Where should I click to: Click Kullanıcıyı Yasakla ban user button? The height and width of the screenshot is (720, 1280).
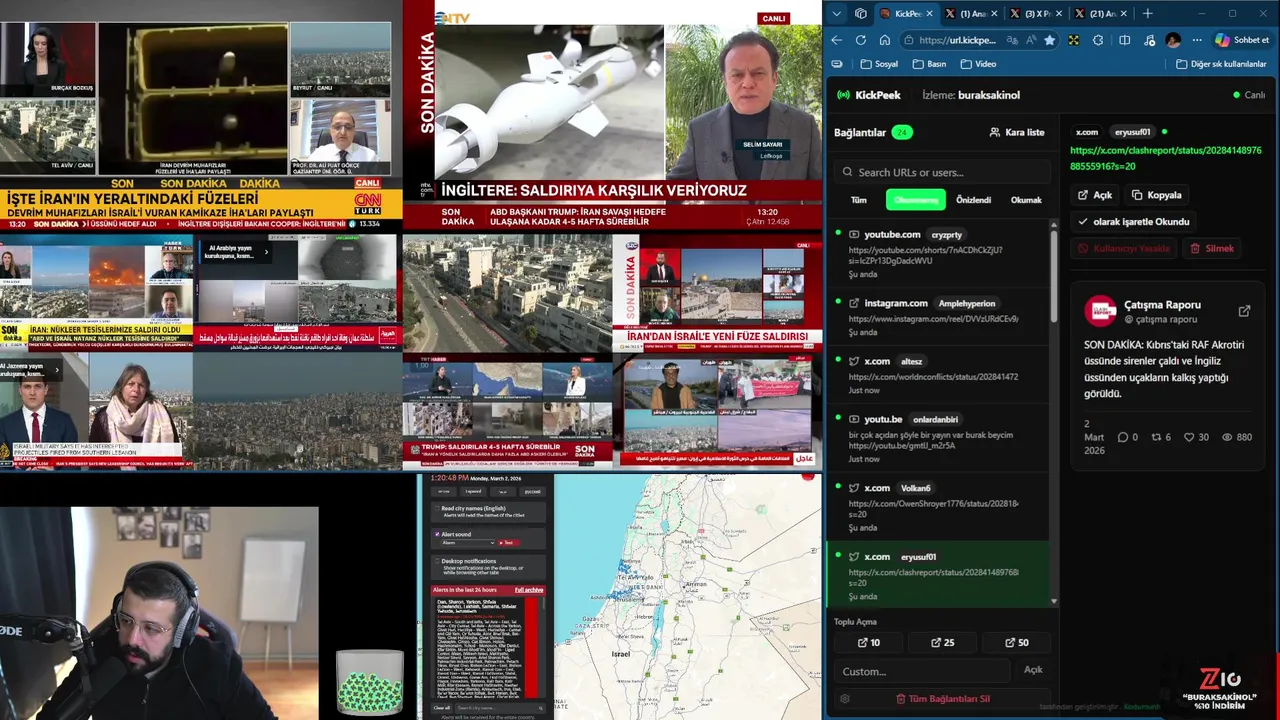1124,248
